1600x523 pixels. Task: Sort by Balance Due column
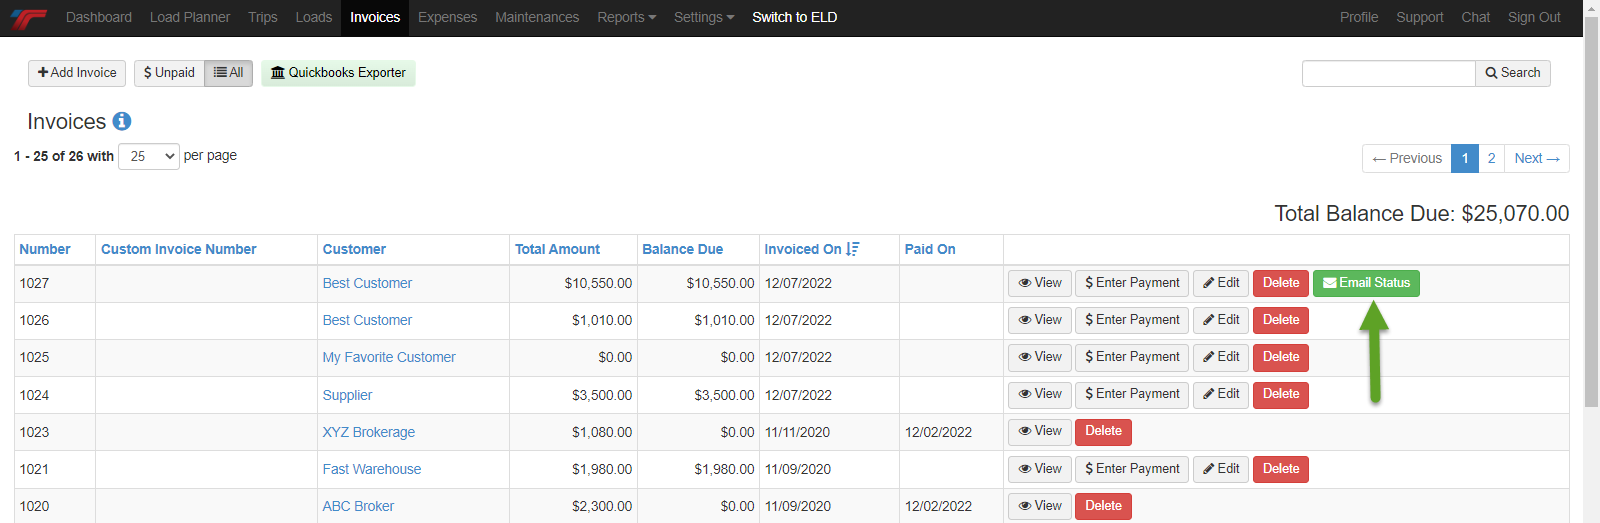(682, 249)
